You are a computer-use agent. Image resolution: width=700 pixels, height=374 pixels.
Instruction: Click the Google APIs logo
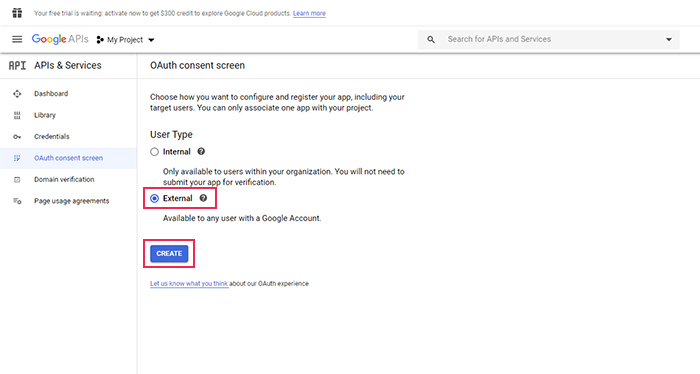pos(60,39)
